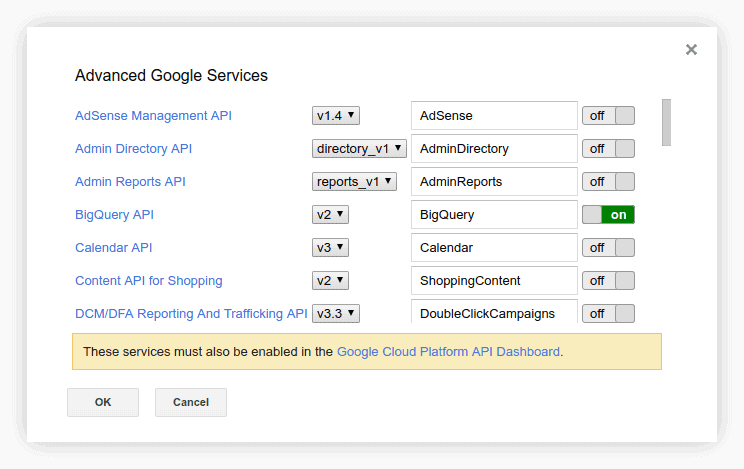Select Calendar v3 version dropdown
This screenshot has height=469, width=744.
[x=330, y=247]
